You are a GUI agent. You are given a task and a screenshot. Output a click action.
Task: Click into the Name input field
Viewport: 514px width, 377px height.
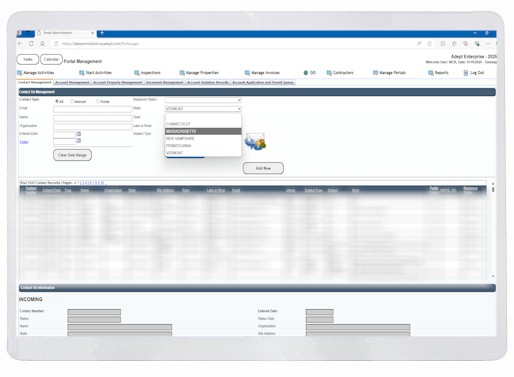(x=92, y=118)
